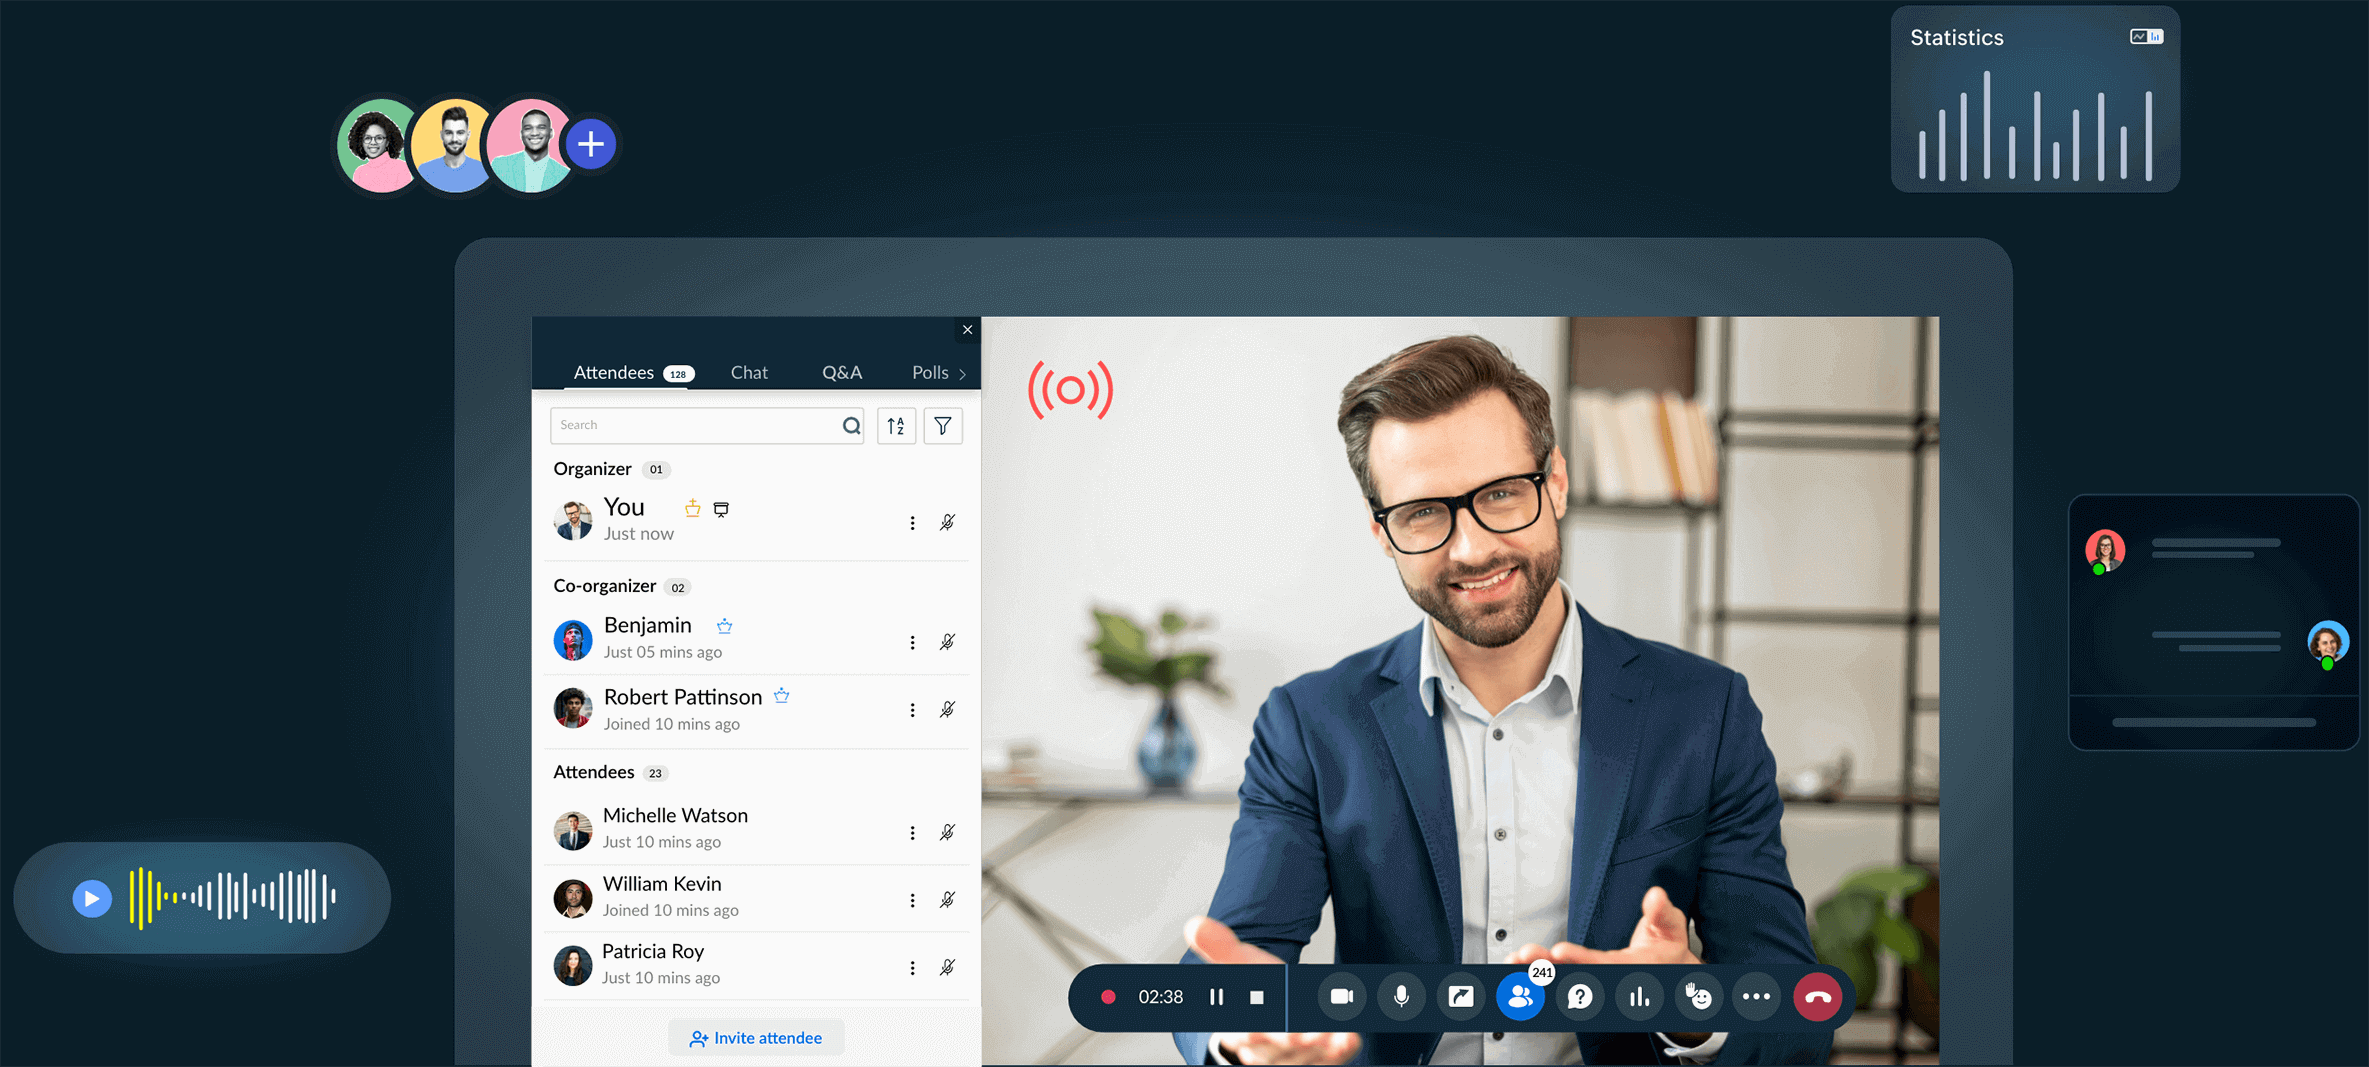
Task: Select Michelle Watson's avatar
Action: click(x=573, y=830)
